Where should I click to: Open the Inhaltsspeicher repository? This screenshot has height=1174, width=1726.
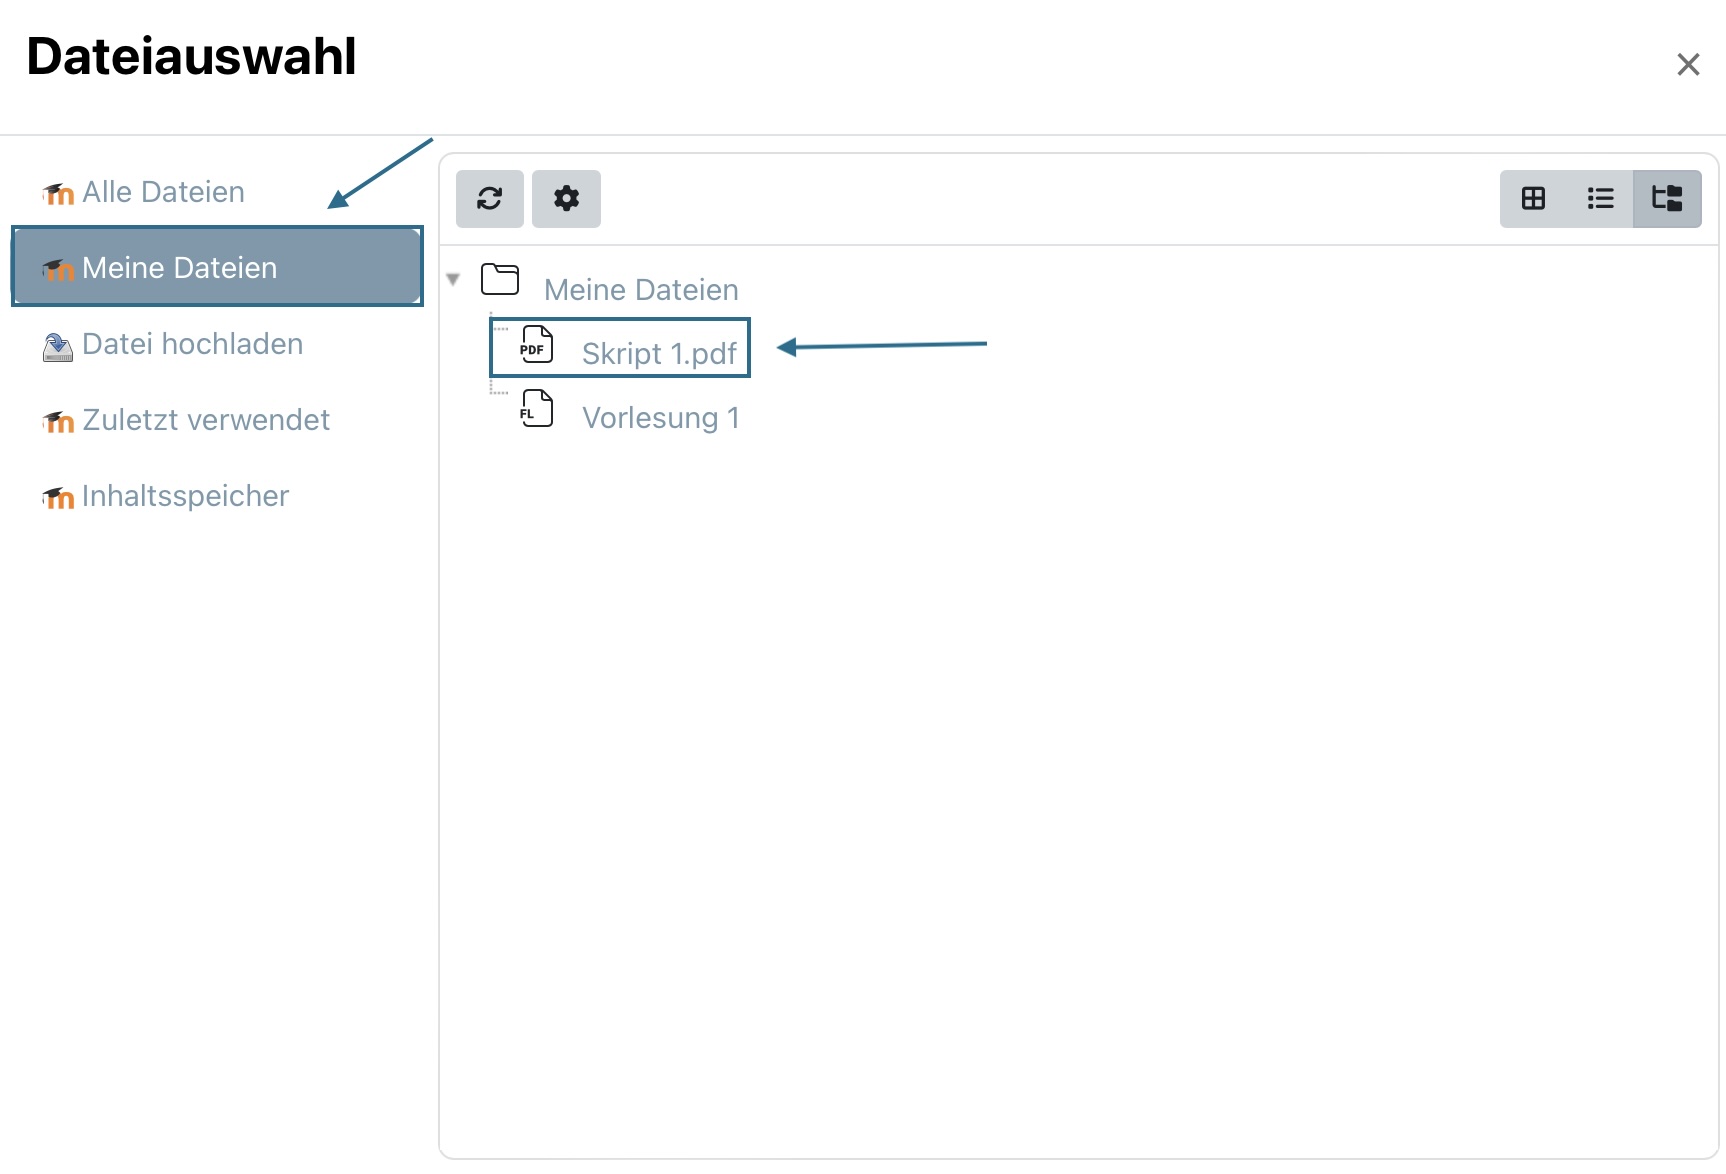(x=185, y=496)
